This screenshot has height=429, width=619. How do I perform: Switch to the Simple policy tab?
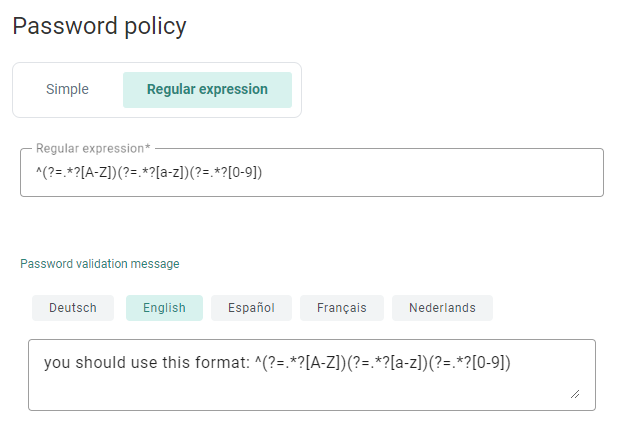(67, 89)
